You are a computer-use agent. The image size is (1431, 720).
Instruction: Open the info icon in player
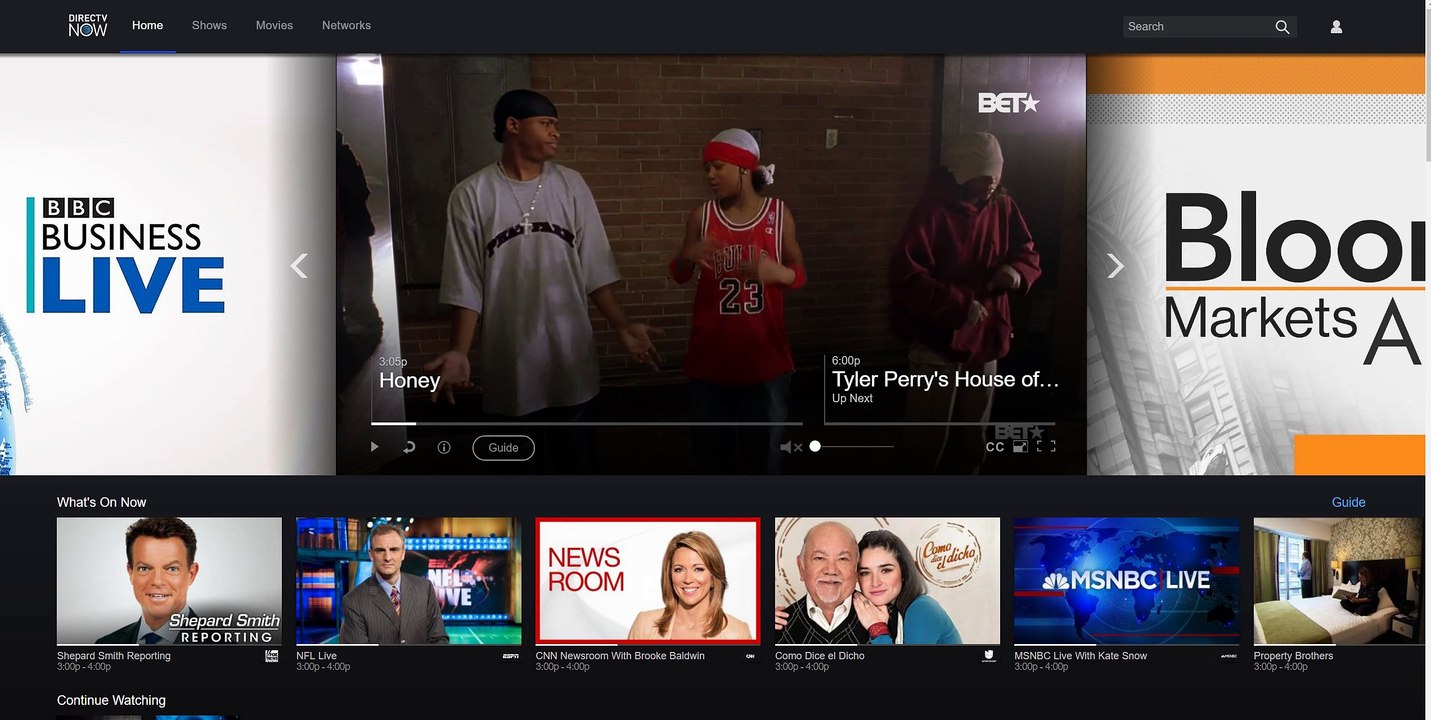[444, 447]
